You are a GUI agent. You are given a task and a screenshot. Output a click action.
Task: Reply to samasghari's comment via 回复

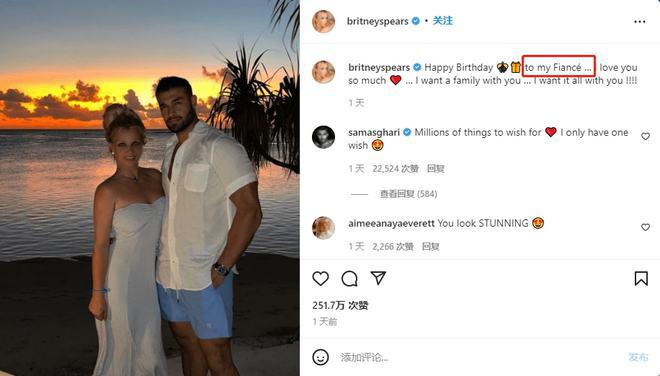click(436, 169)
